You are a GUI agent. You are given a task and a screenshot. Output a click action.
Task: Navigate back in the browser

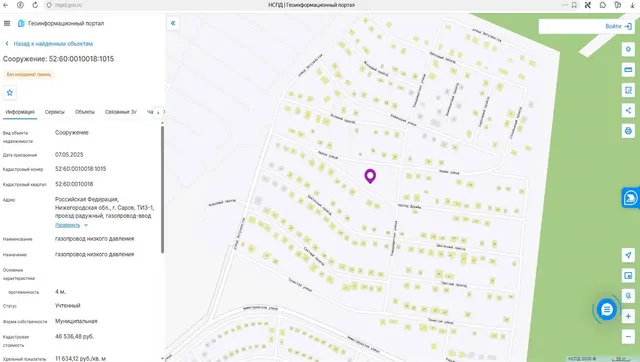point(6,5)
